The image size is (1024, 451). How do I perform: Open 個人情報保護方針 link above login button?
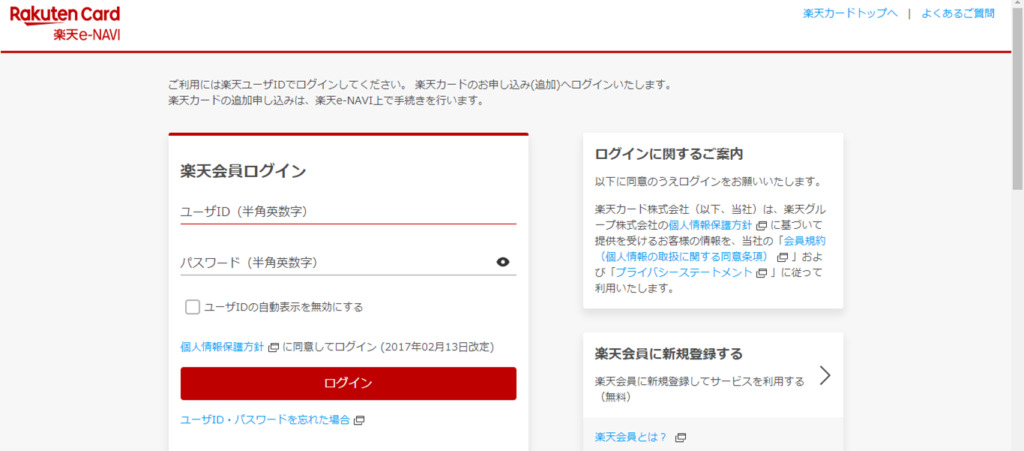coord(222,347)
